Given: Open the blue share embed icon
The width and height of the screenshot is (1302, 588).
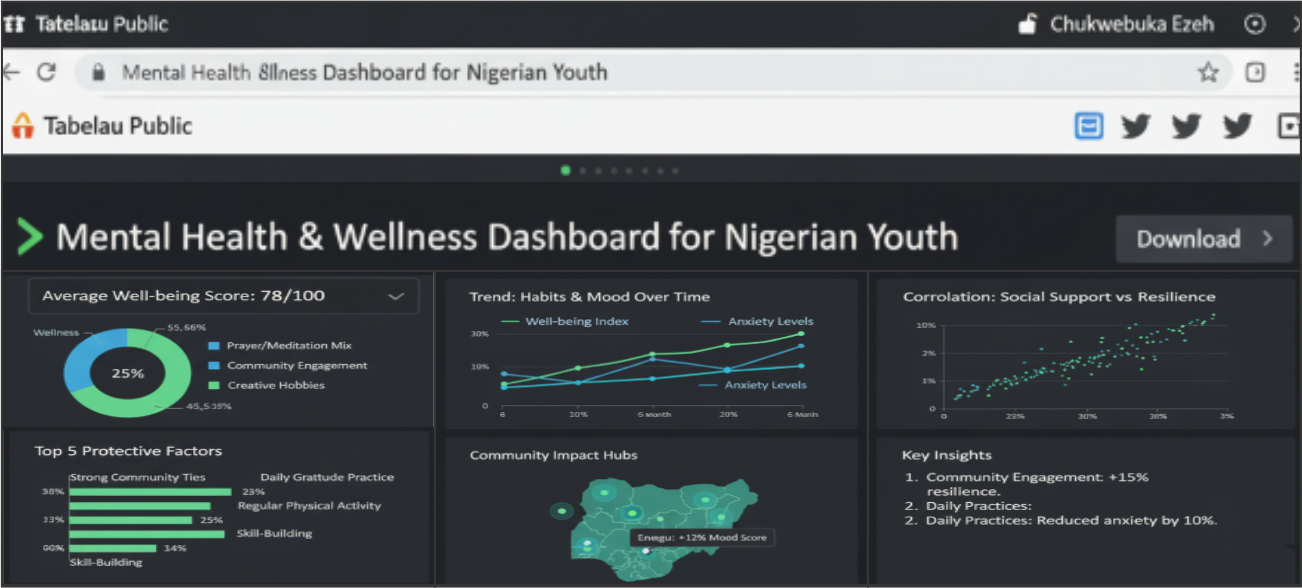Looking at the screenshot, I should point(1089,125).
